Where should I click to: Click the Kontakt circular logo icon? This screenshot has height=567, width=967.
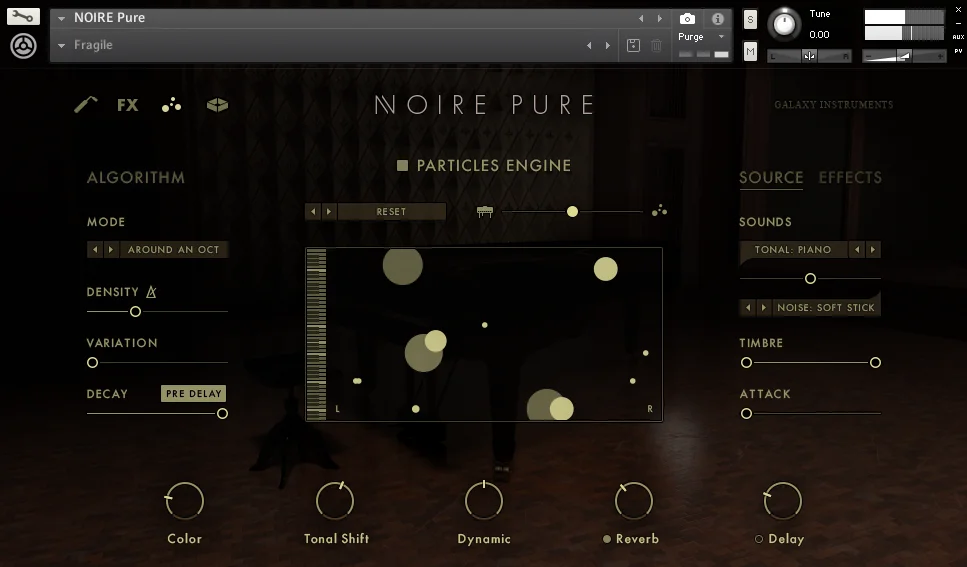[23, 46]
